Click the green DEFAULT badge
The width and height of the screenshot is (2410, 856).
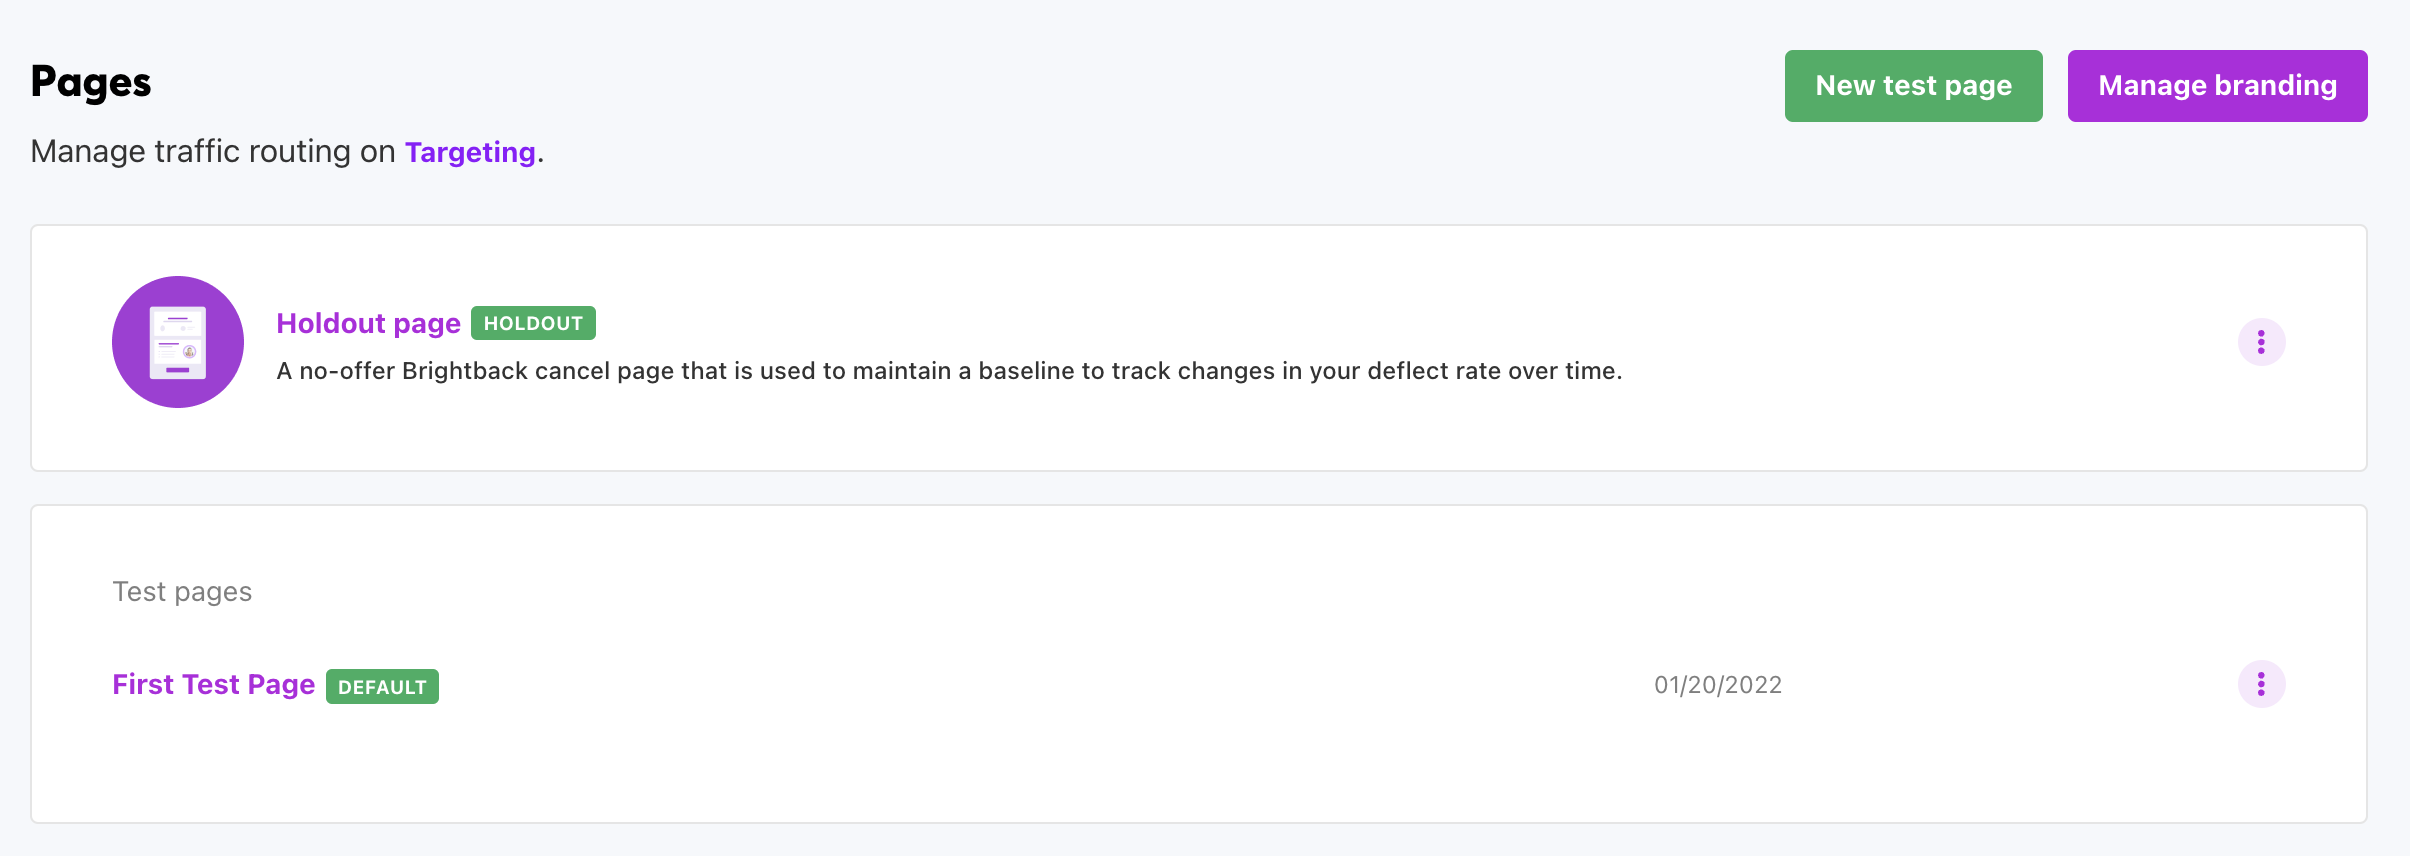(x=382, y=687)
